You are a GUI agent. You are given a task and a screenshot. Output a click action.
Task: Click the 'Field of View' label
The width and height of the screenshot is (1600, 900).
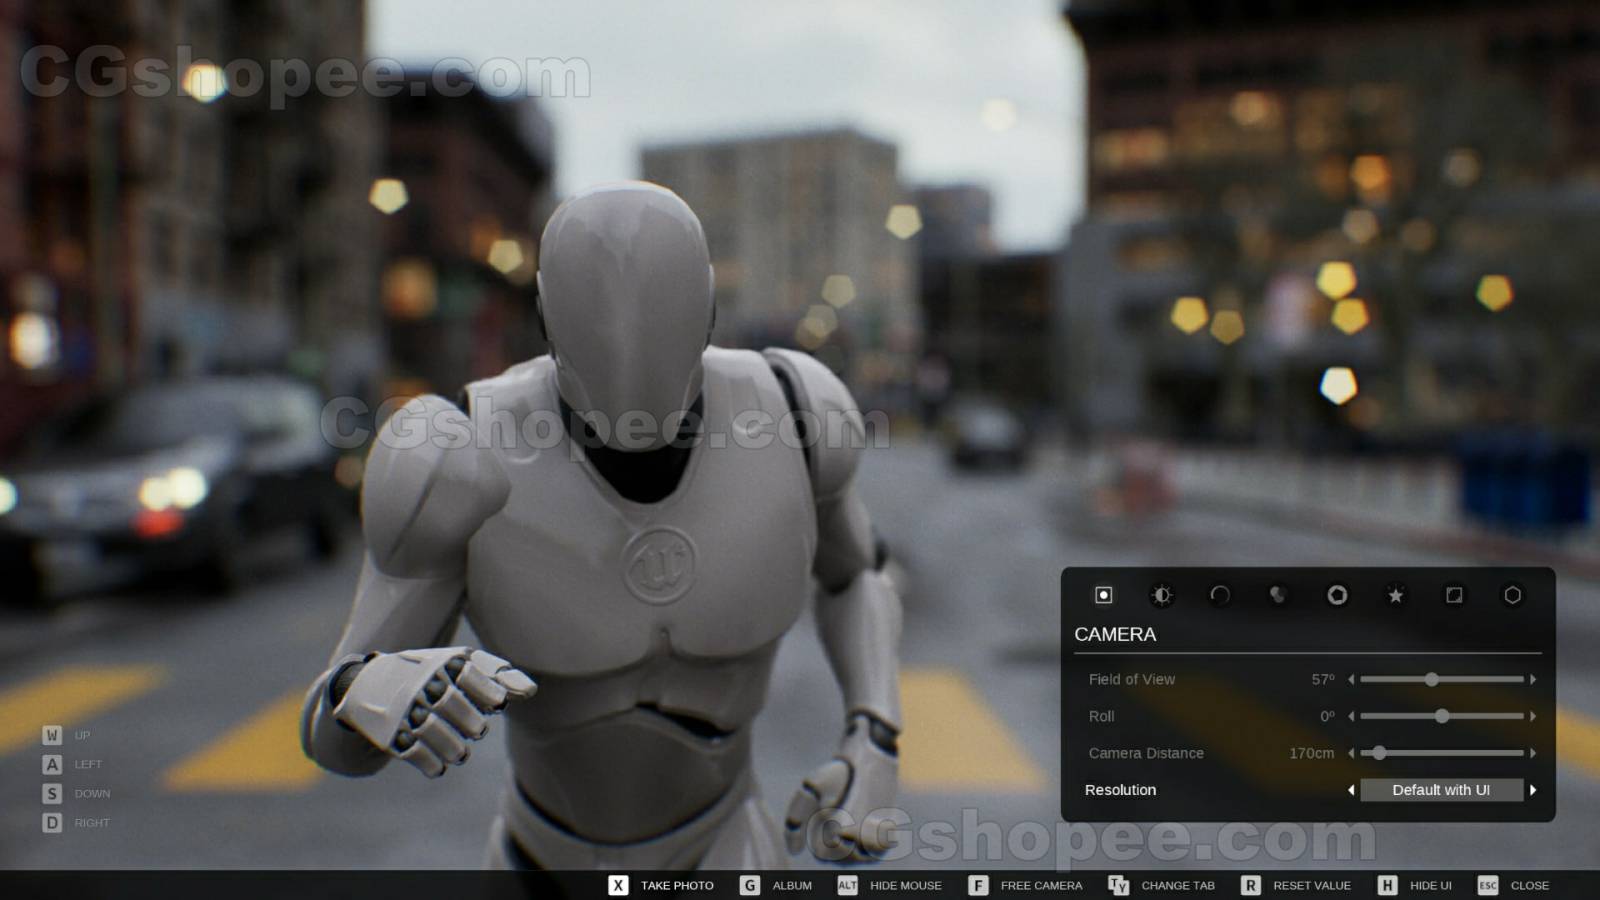1132,679
